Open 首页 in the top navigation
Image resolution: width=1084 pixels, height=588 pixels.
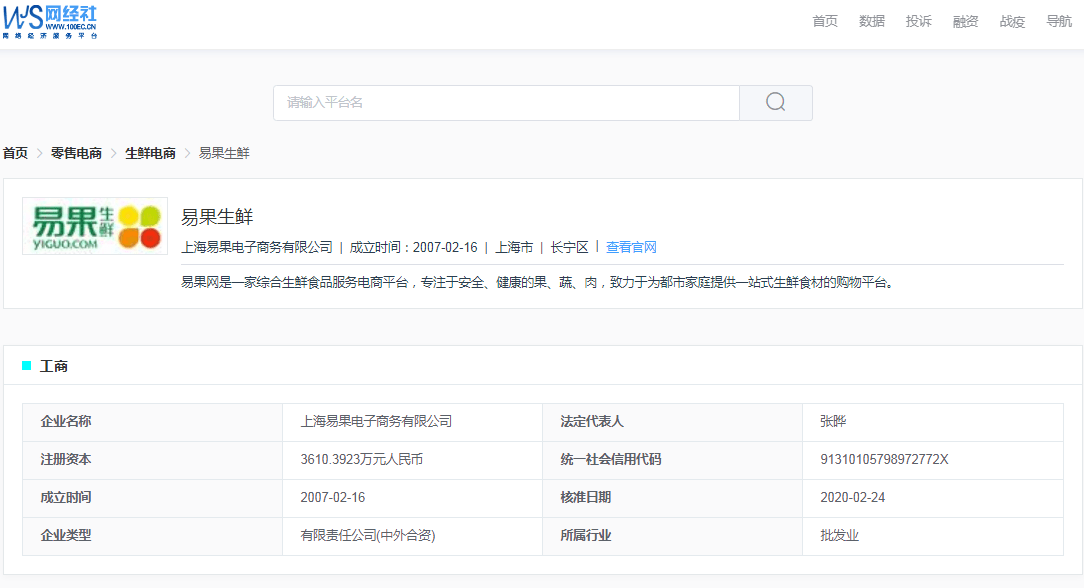pyautogui.click(x=825, y=21)
